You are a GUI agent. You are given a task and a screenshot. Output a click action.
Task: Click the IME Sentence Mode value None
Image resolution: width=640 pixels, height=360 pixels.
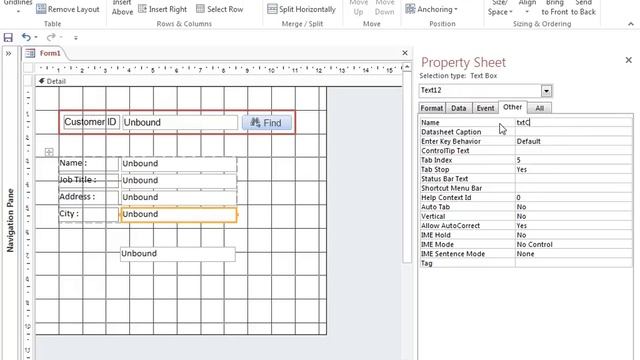point(573,254)
